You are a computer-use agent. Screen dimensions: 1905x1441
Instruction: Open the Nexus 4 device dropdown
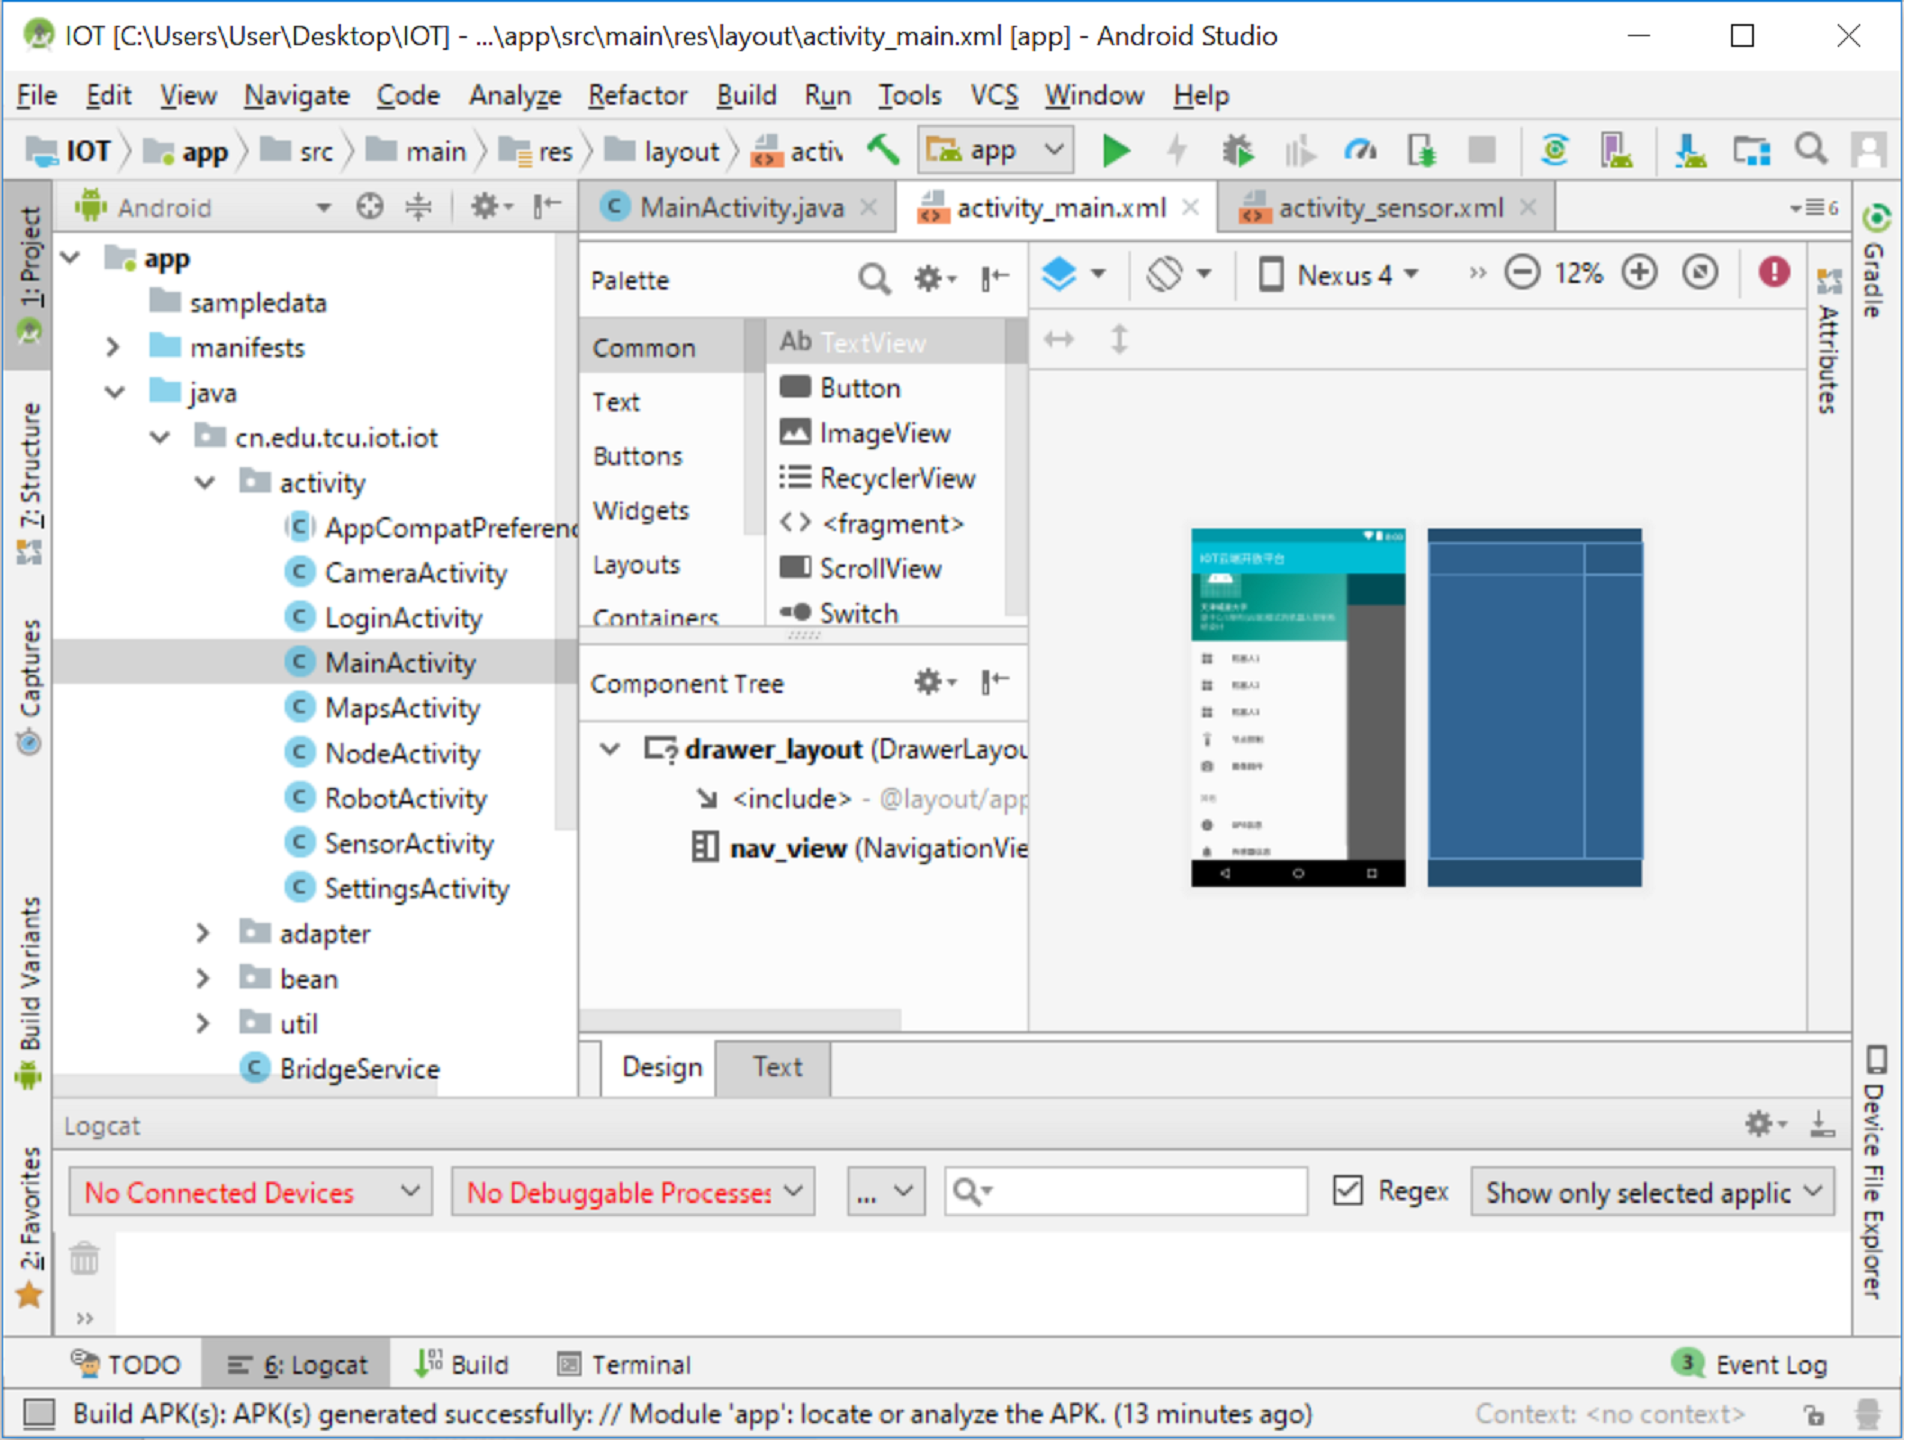[1339, 274]
